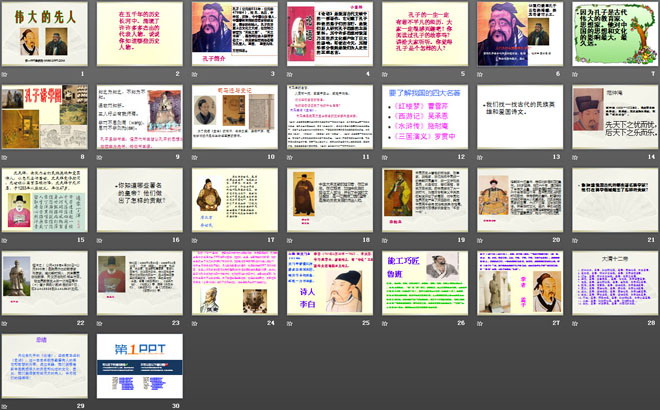Click the animation star icon under slide 7
The width and height of the screenshot is (660, 410).
[575, 74]
